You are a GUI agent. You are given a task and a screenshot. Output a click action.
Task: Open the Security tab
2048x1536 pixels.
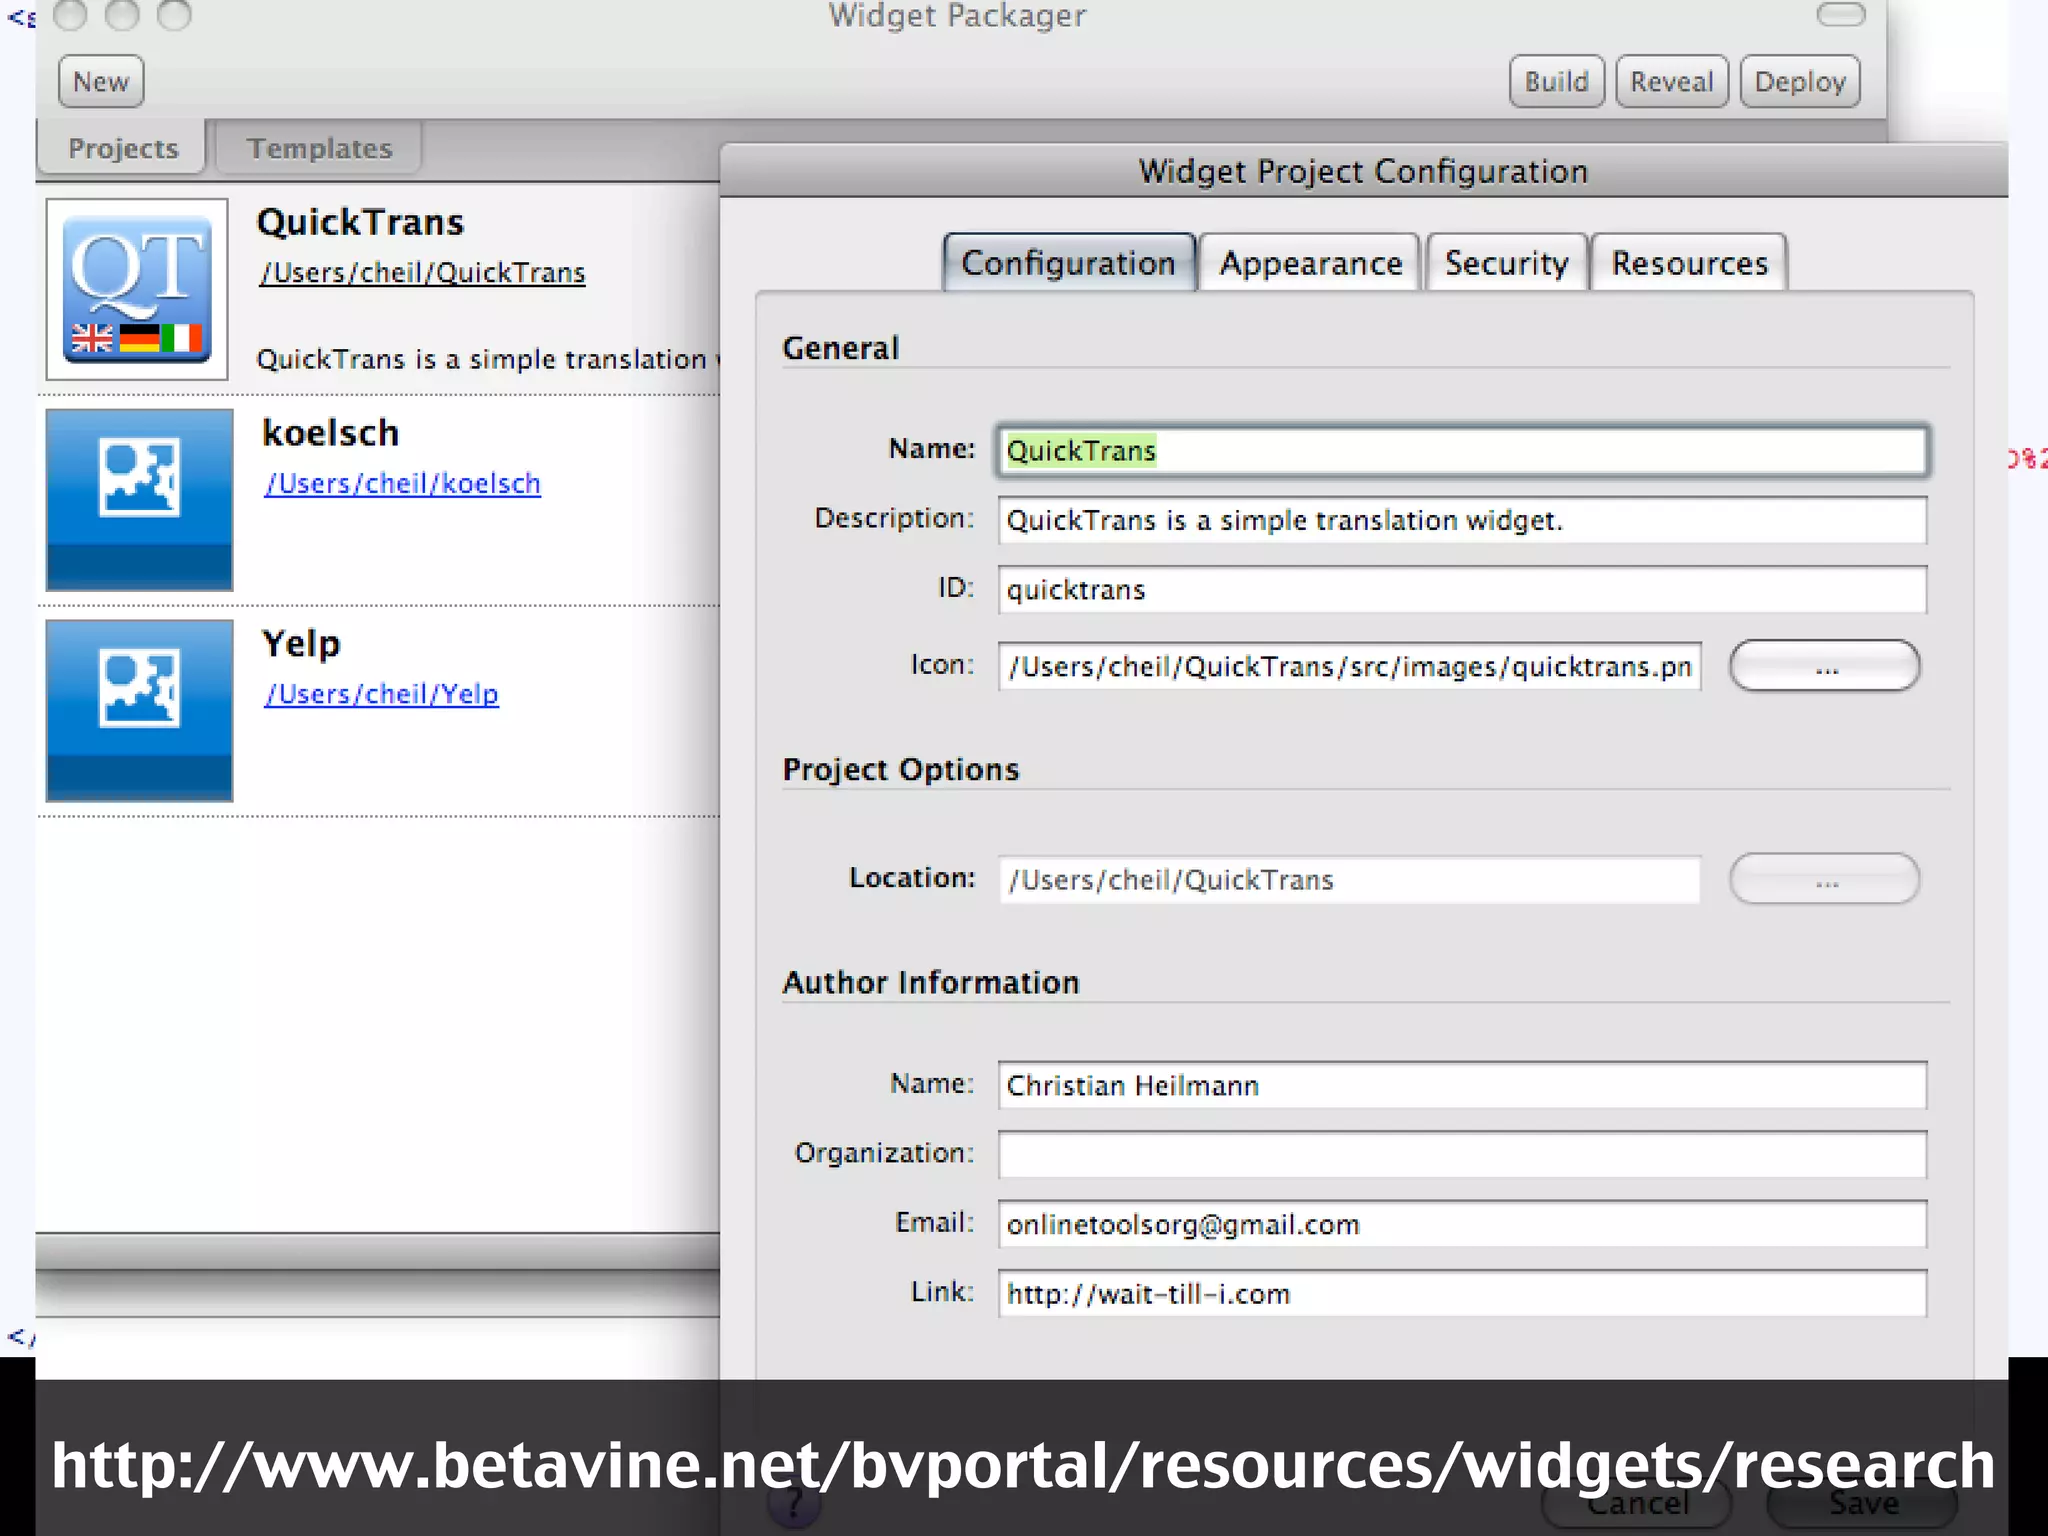pyautogui.click(x=1506, y=263)
